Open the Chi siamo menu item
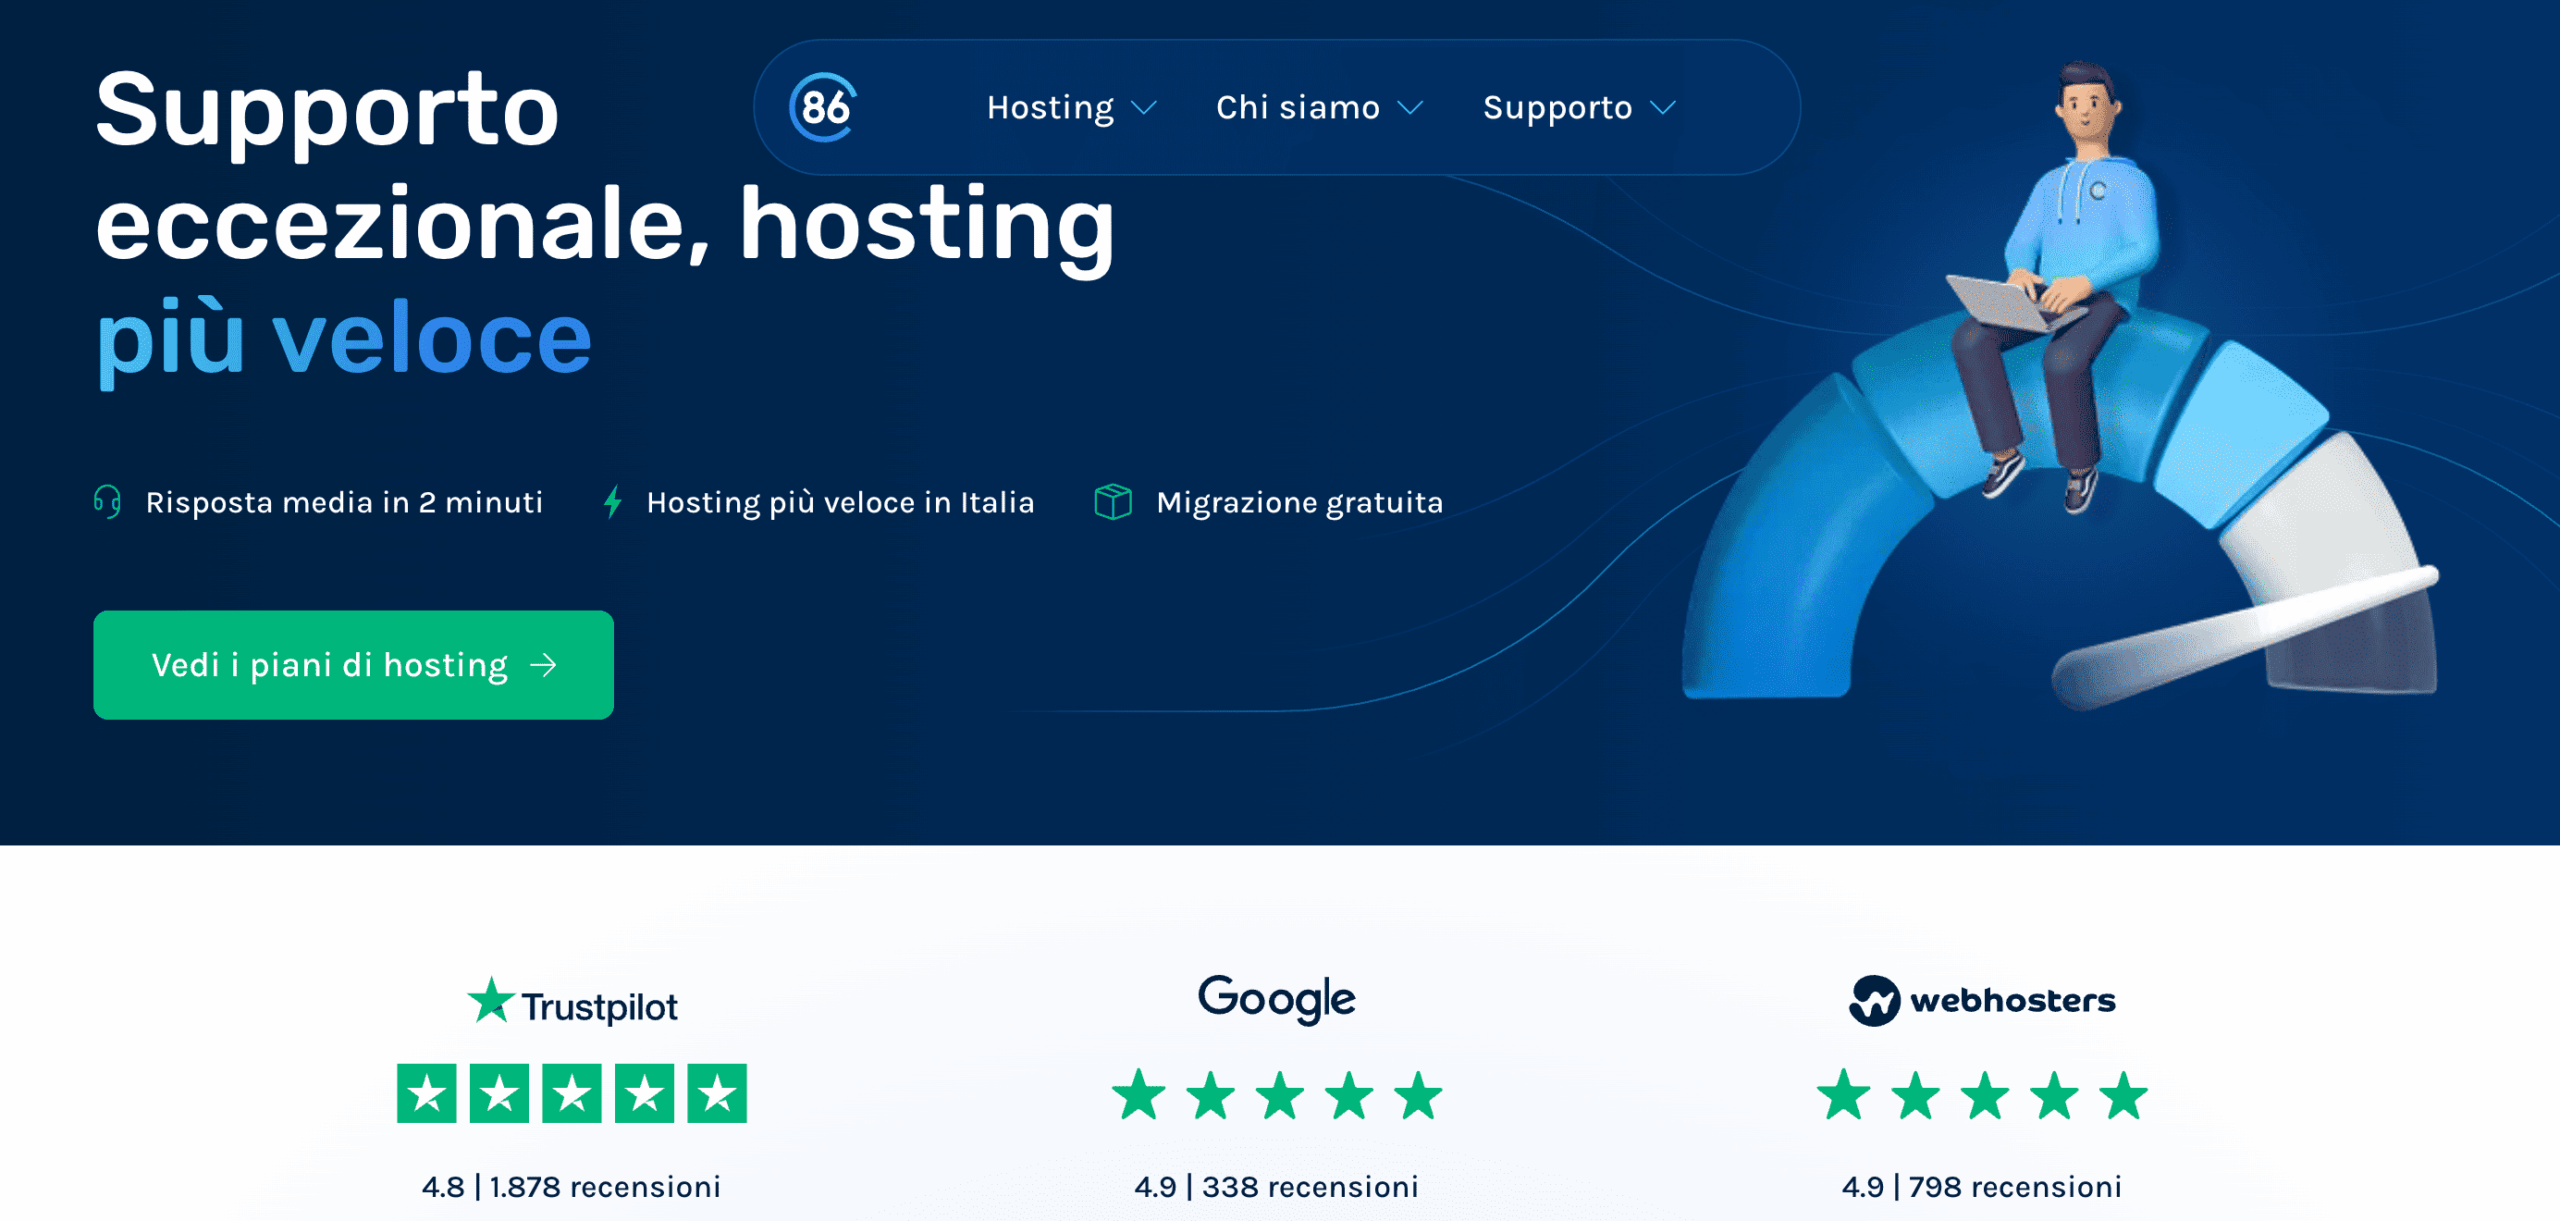 pyautogui.click(x=1297, y=108)
